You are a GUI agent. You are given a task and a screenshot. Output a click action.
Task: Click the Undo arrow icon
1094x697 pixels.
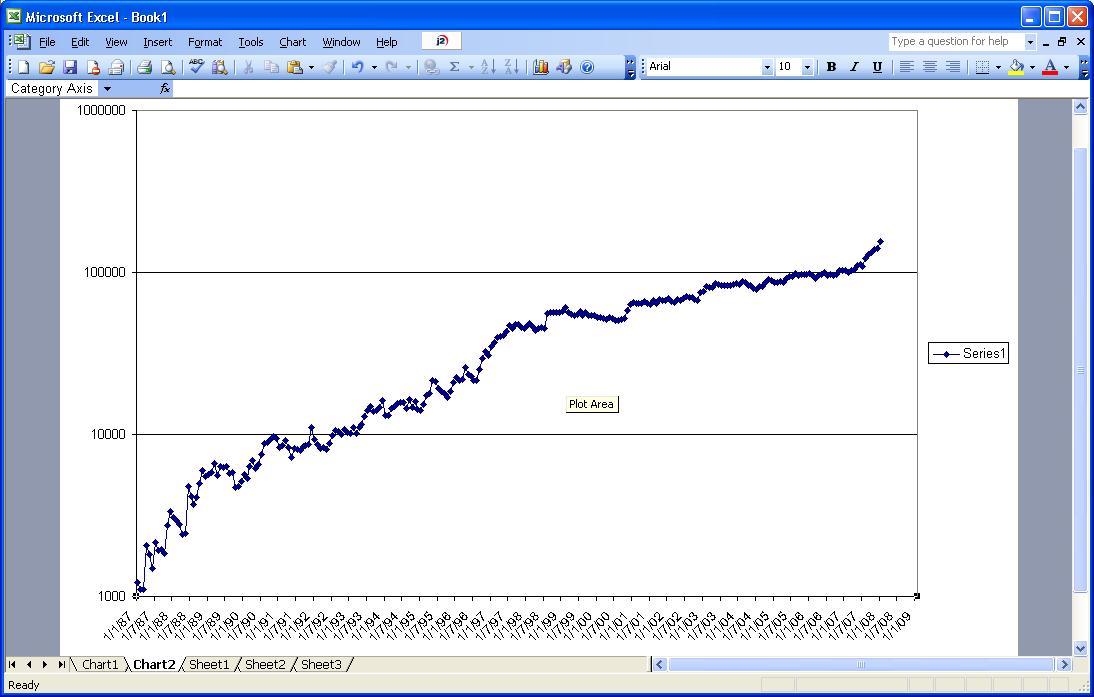click(356, 67)
